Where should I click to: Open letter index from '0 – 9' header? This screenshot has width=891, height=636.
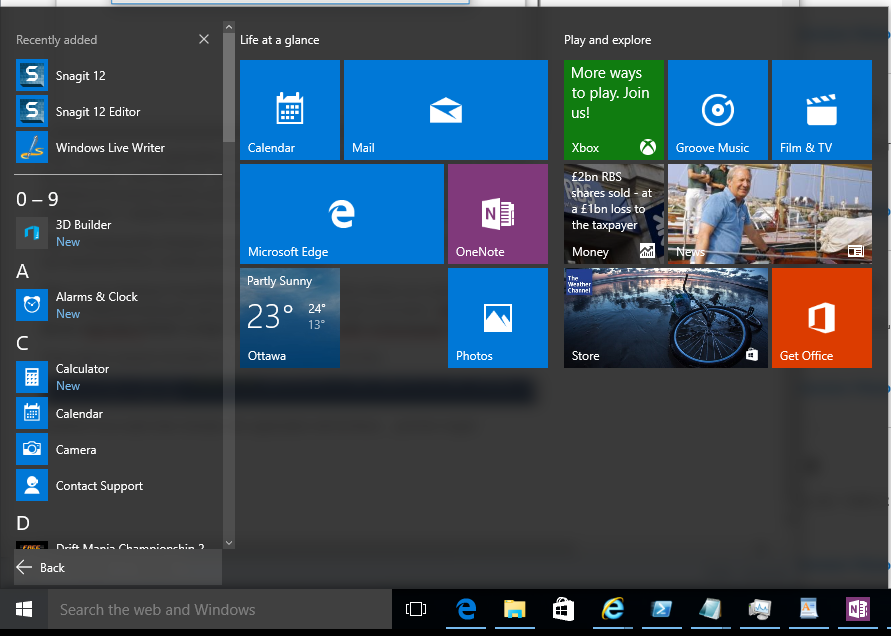pos(37,199)
